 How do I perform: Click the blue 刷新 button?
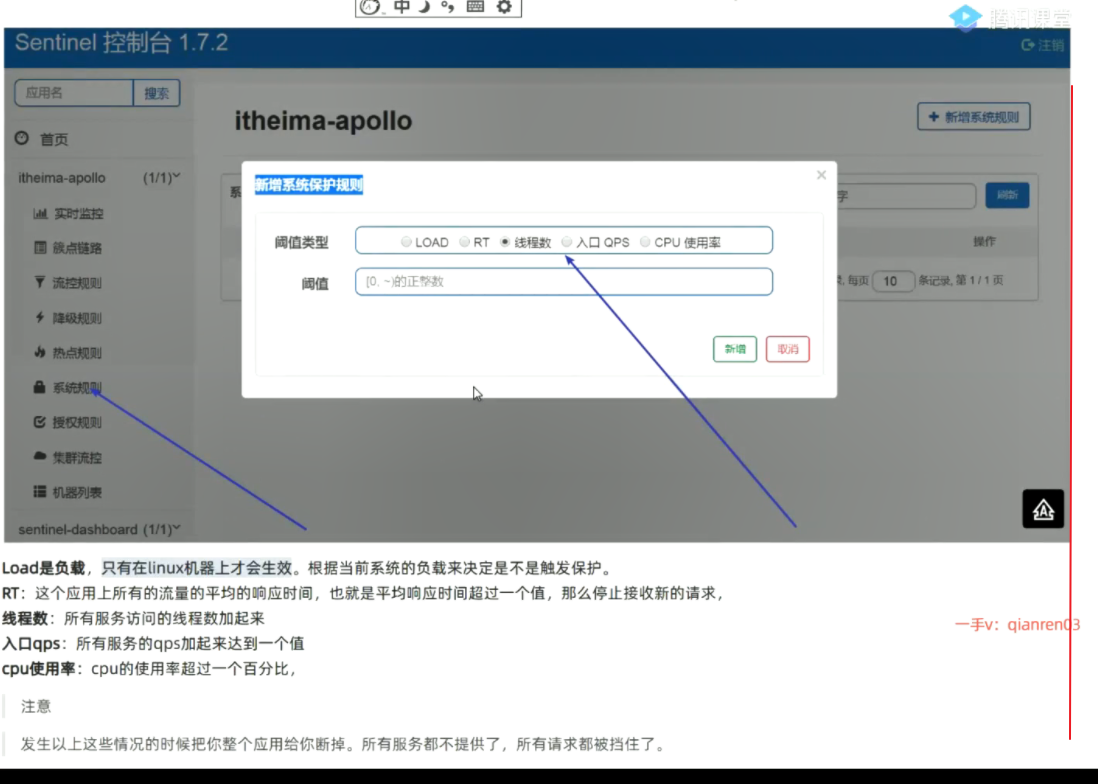coord(1007,195)
